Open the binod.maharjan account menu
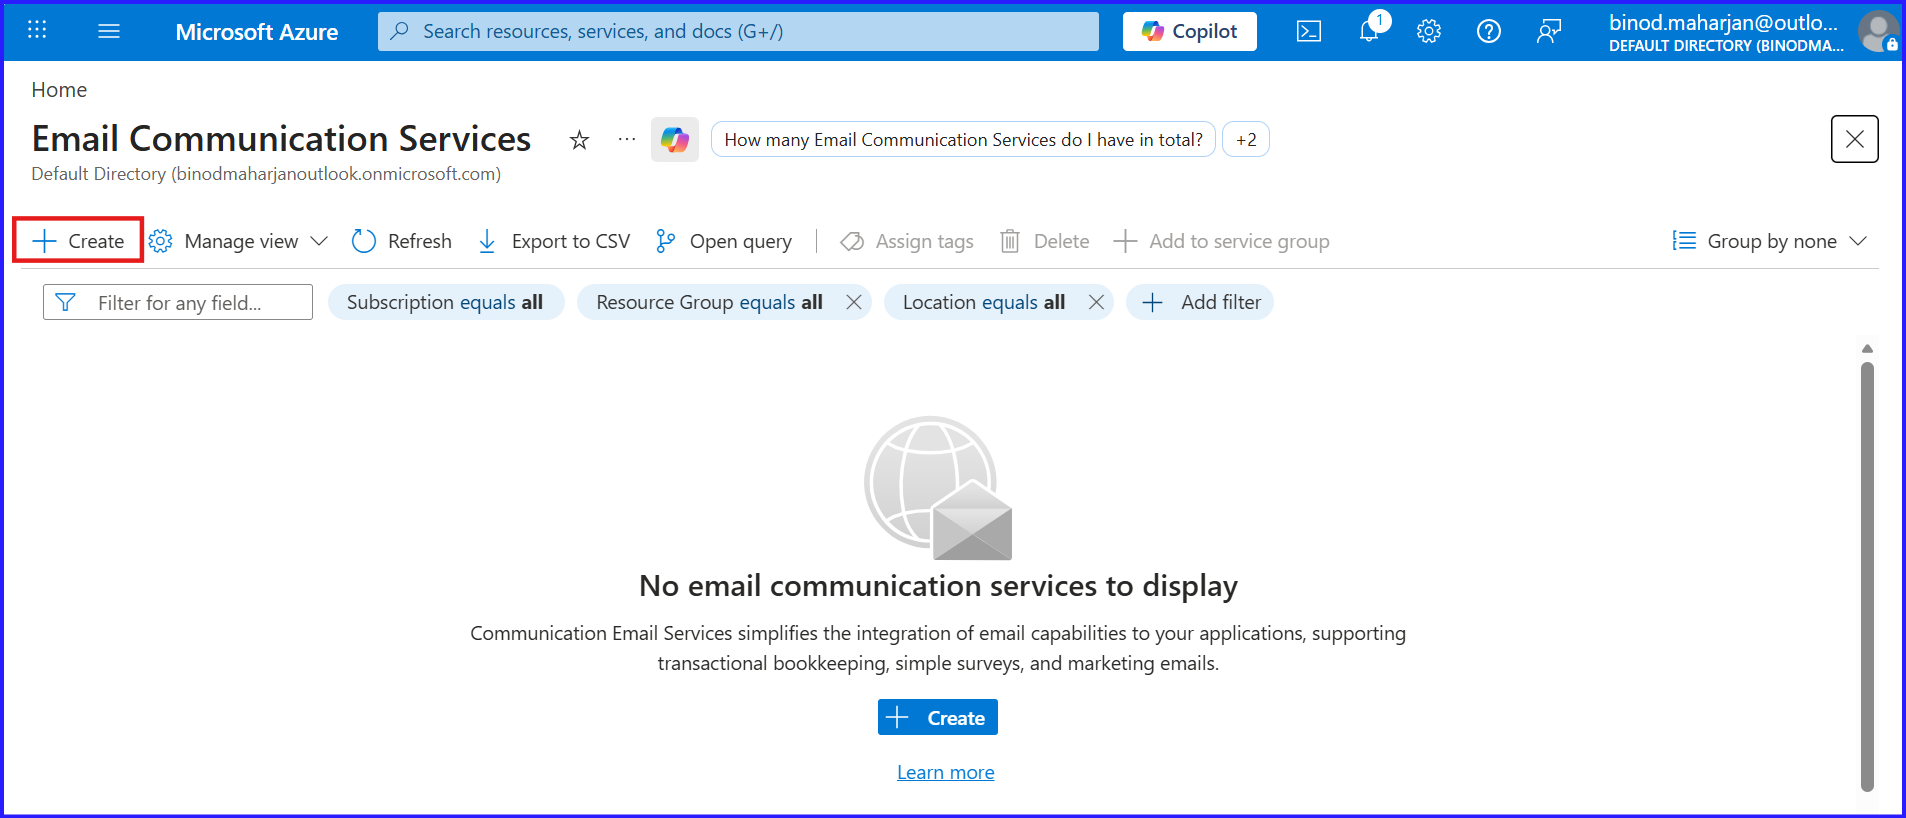The width and height of the screenshot is (1906, 818). pyautogui.click(x=1726, y=32)
